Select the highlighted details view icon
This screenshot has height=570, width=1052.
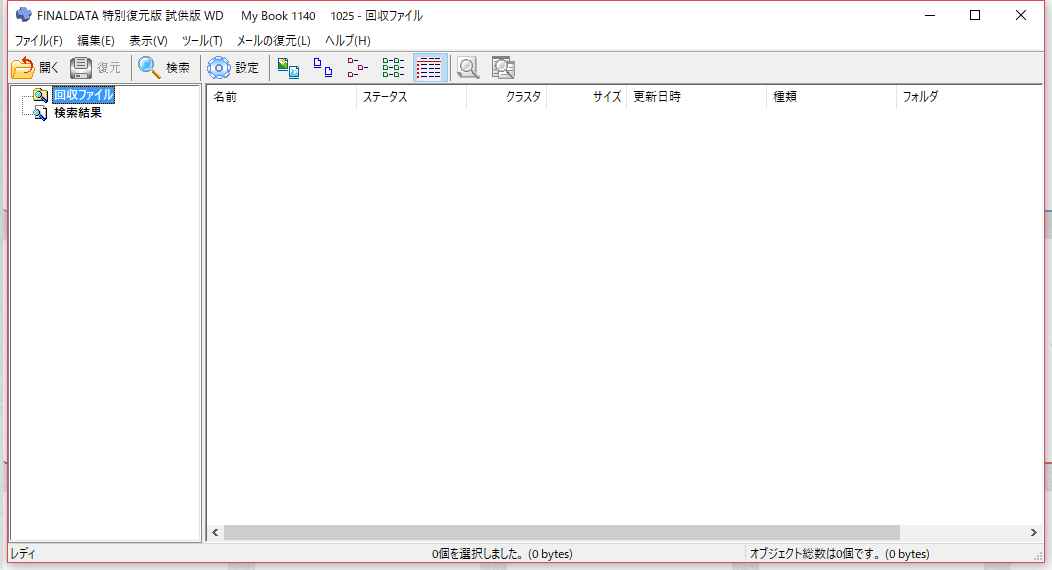point(429,68)
